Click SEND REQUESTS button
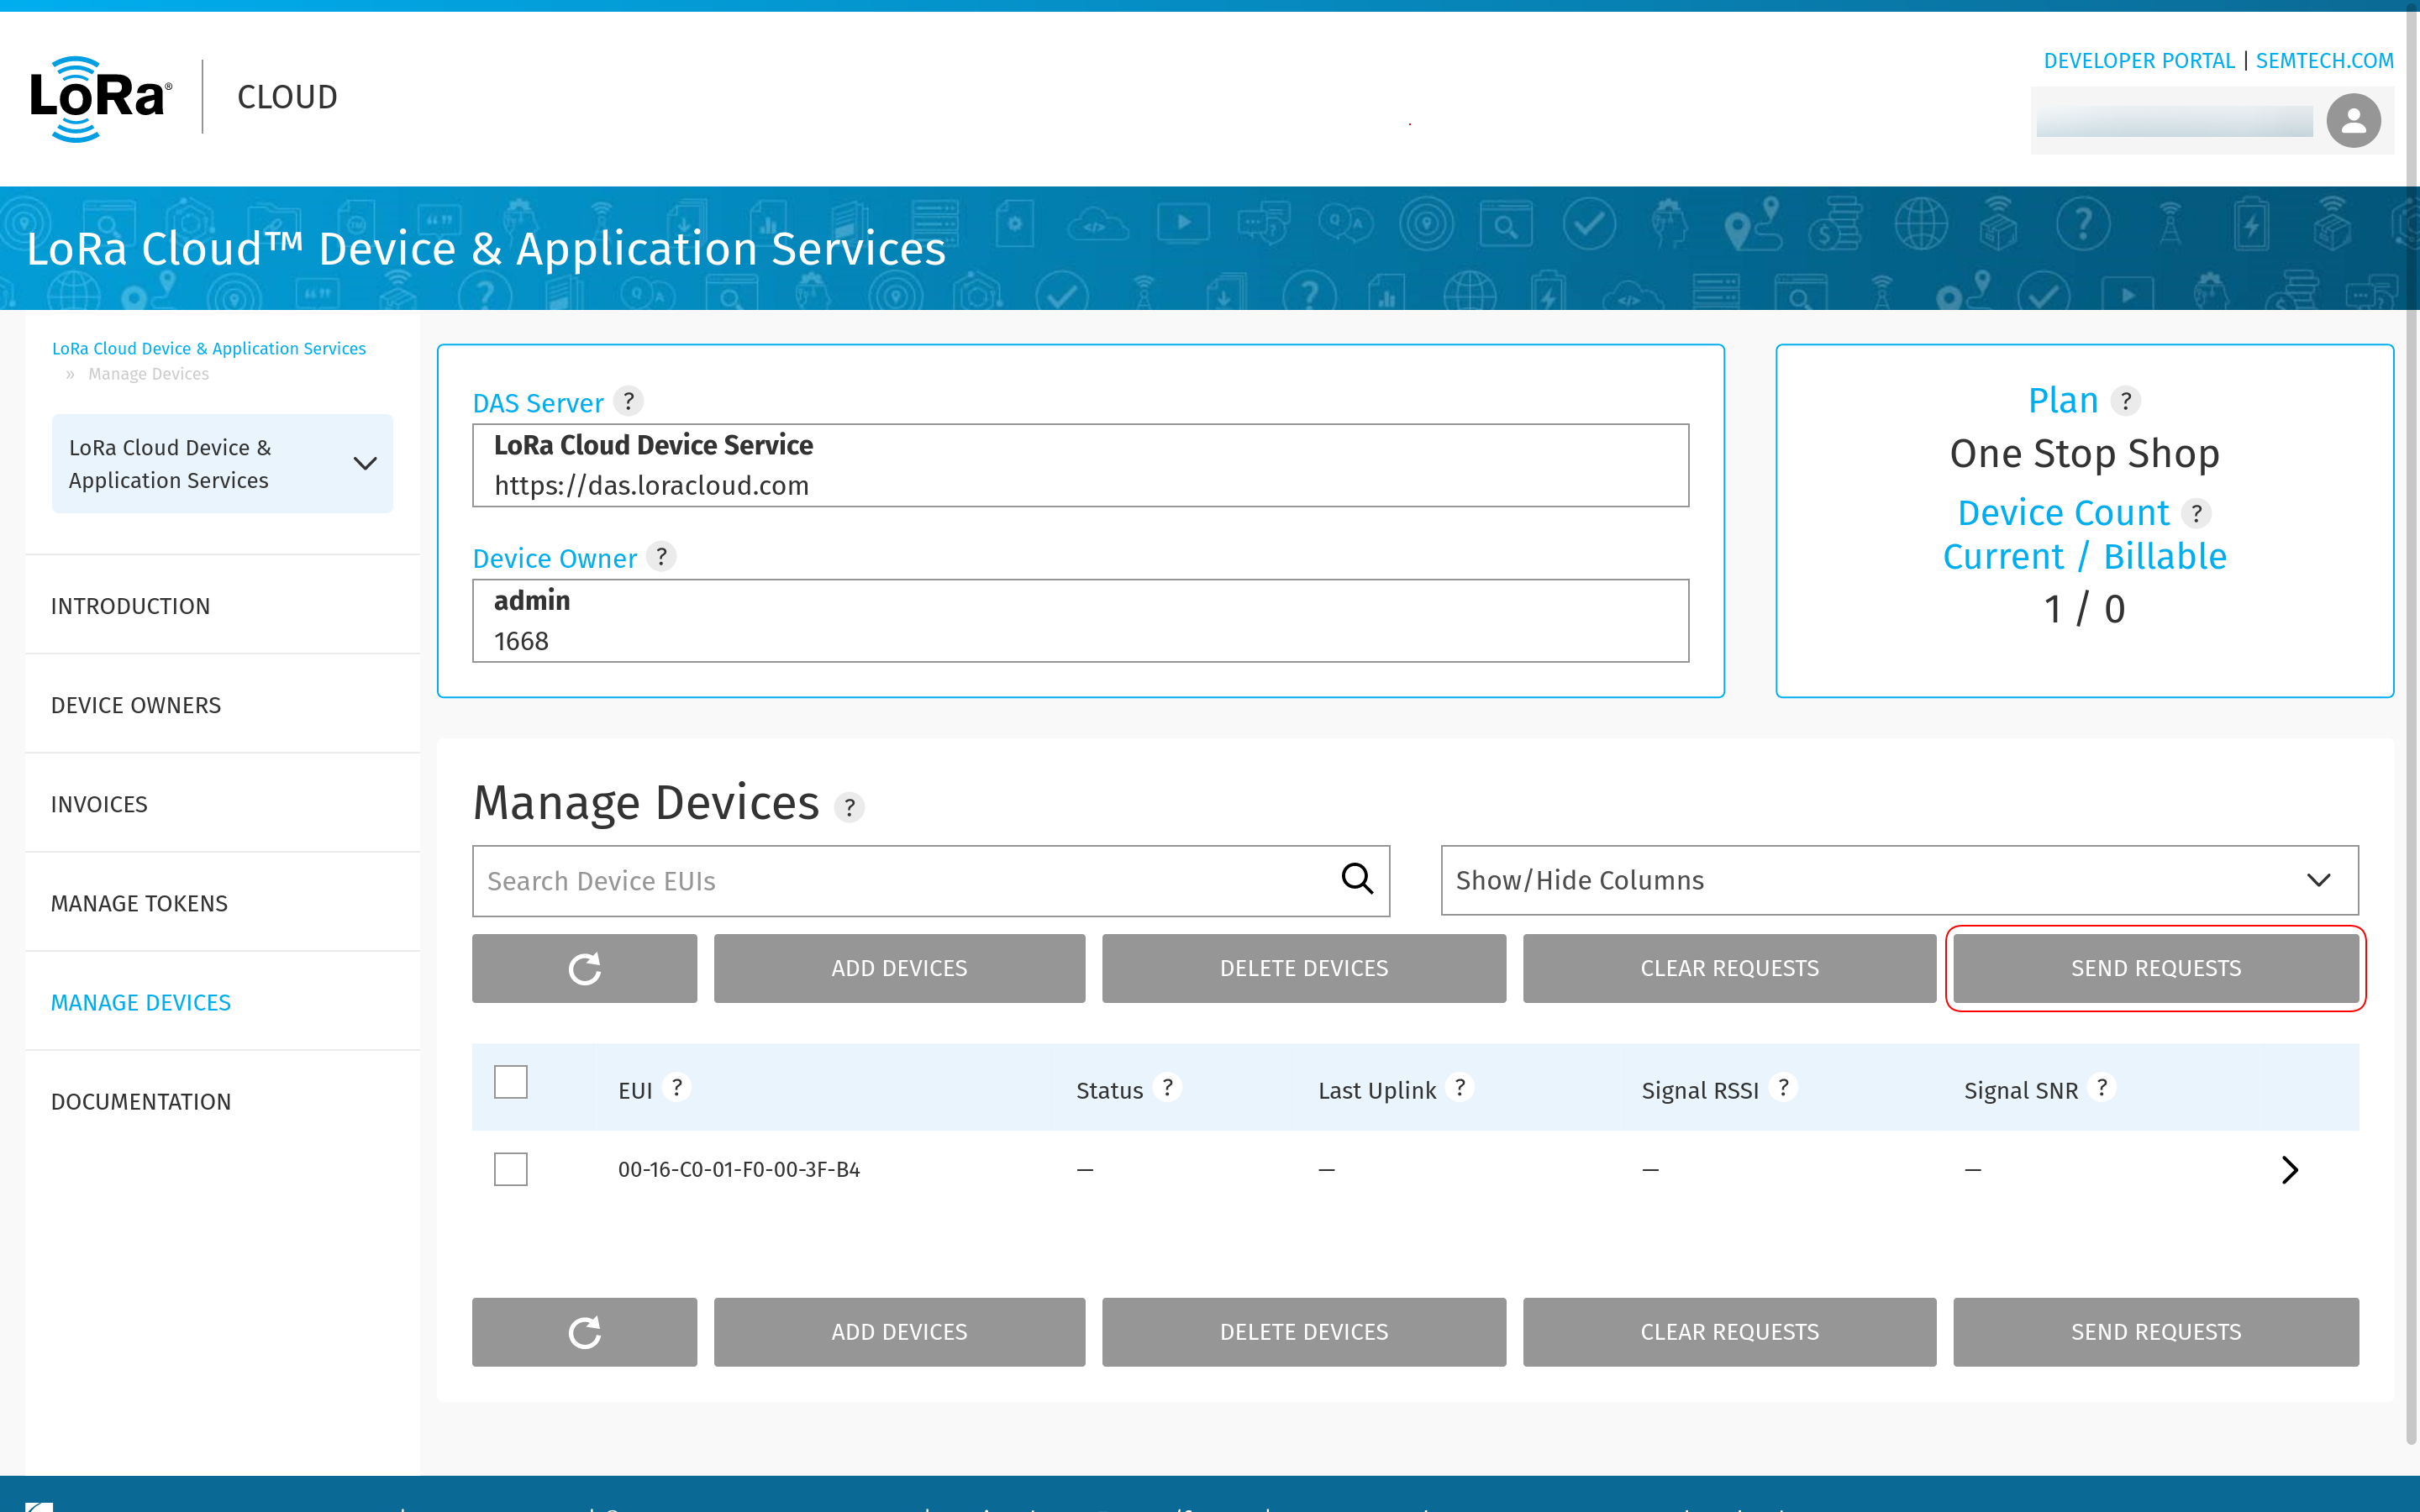2420x1512 pixels. 2155,967
